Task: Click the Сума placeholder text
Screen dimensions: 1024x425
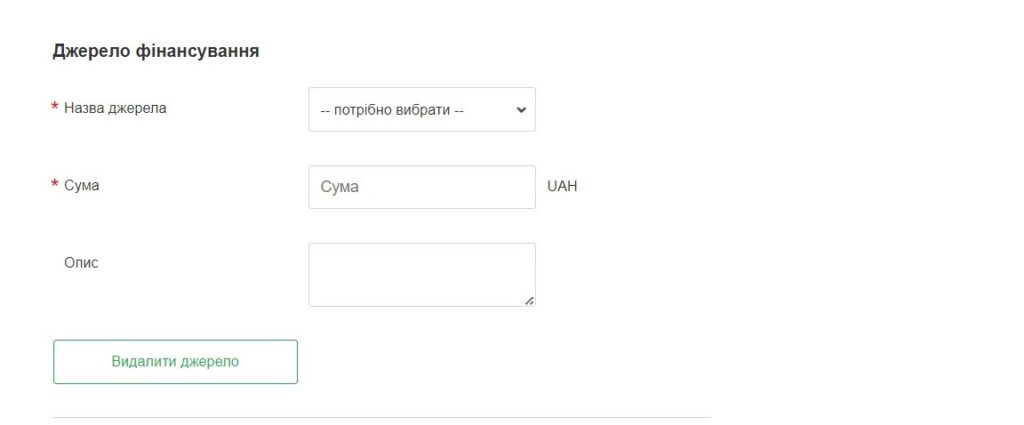Action: pyautogui.click(x=340, y=187)
